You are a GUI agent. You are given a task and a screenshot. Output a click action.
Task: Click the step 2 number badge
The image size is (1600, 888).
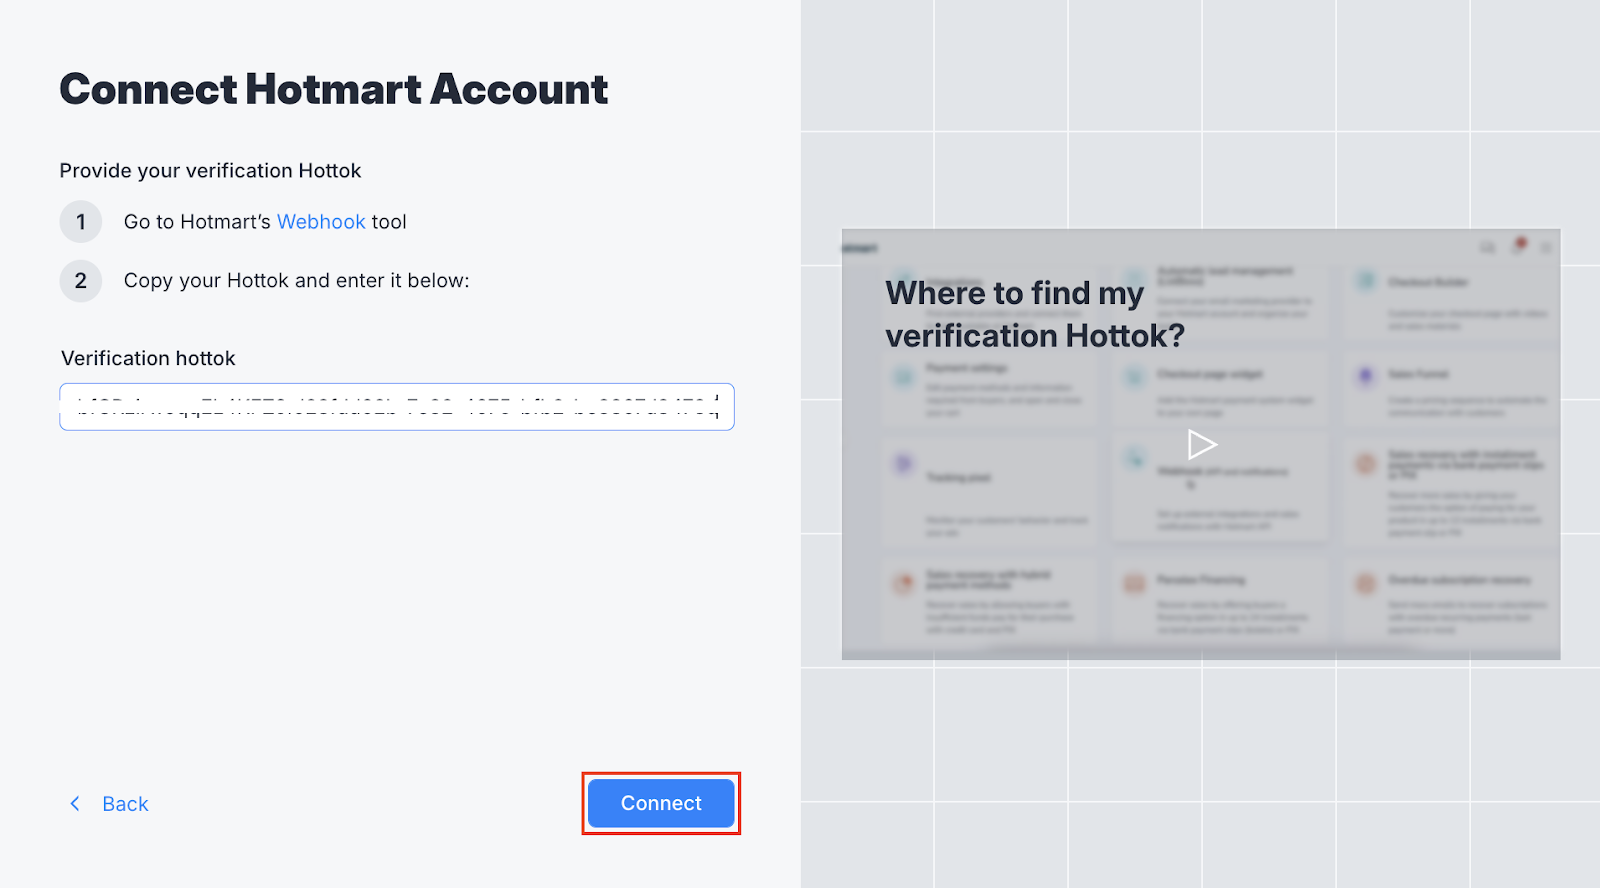tap(81, 281)
